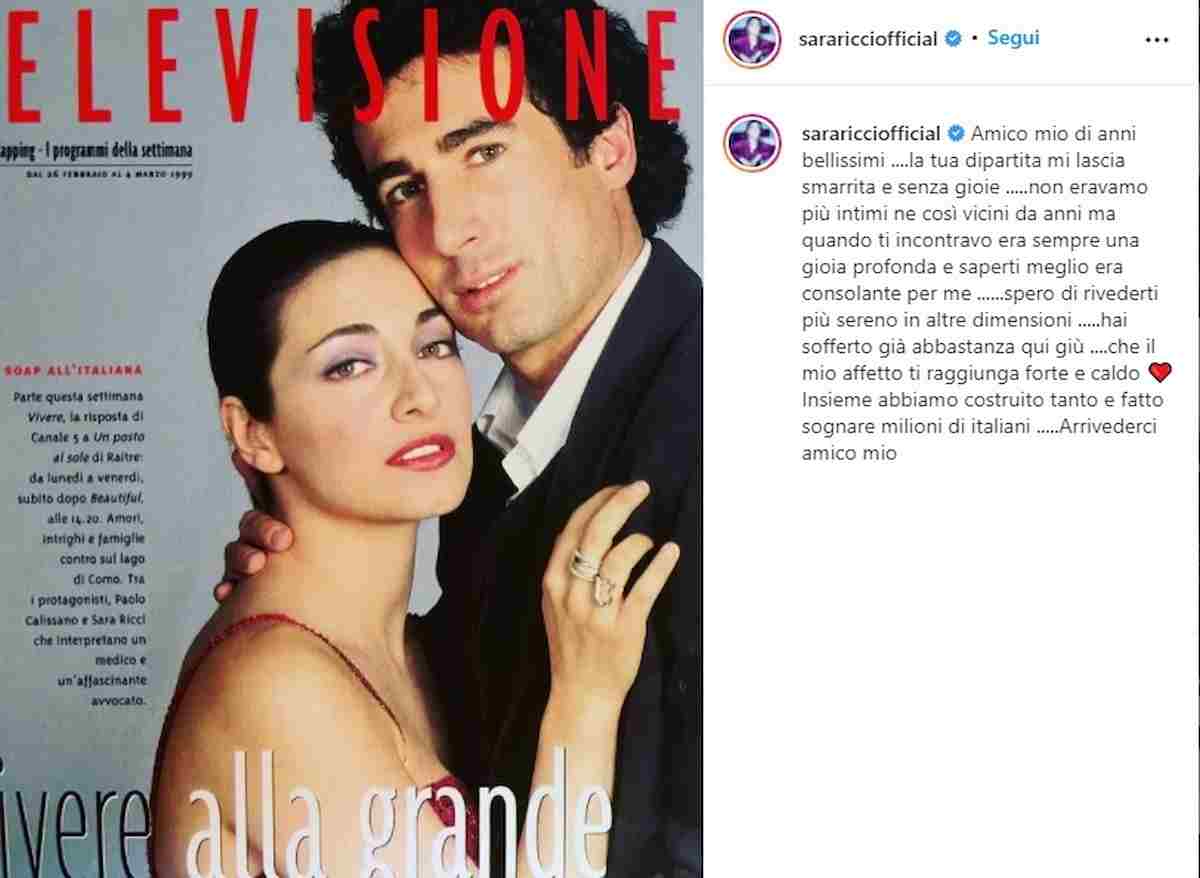Viewport: 1200px width, 878px height.
Task: Open sarariccioofficial profile from the caption username
Action: (869, 133)
